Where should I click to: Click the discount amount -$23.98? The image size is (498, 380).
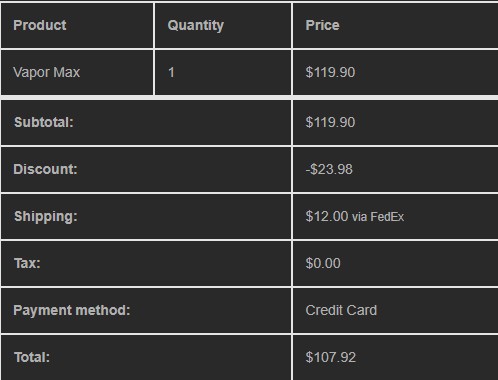point(329,169)
